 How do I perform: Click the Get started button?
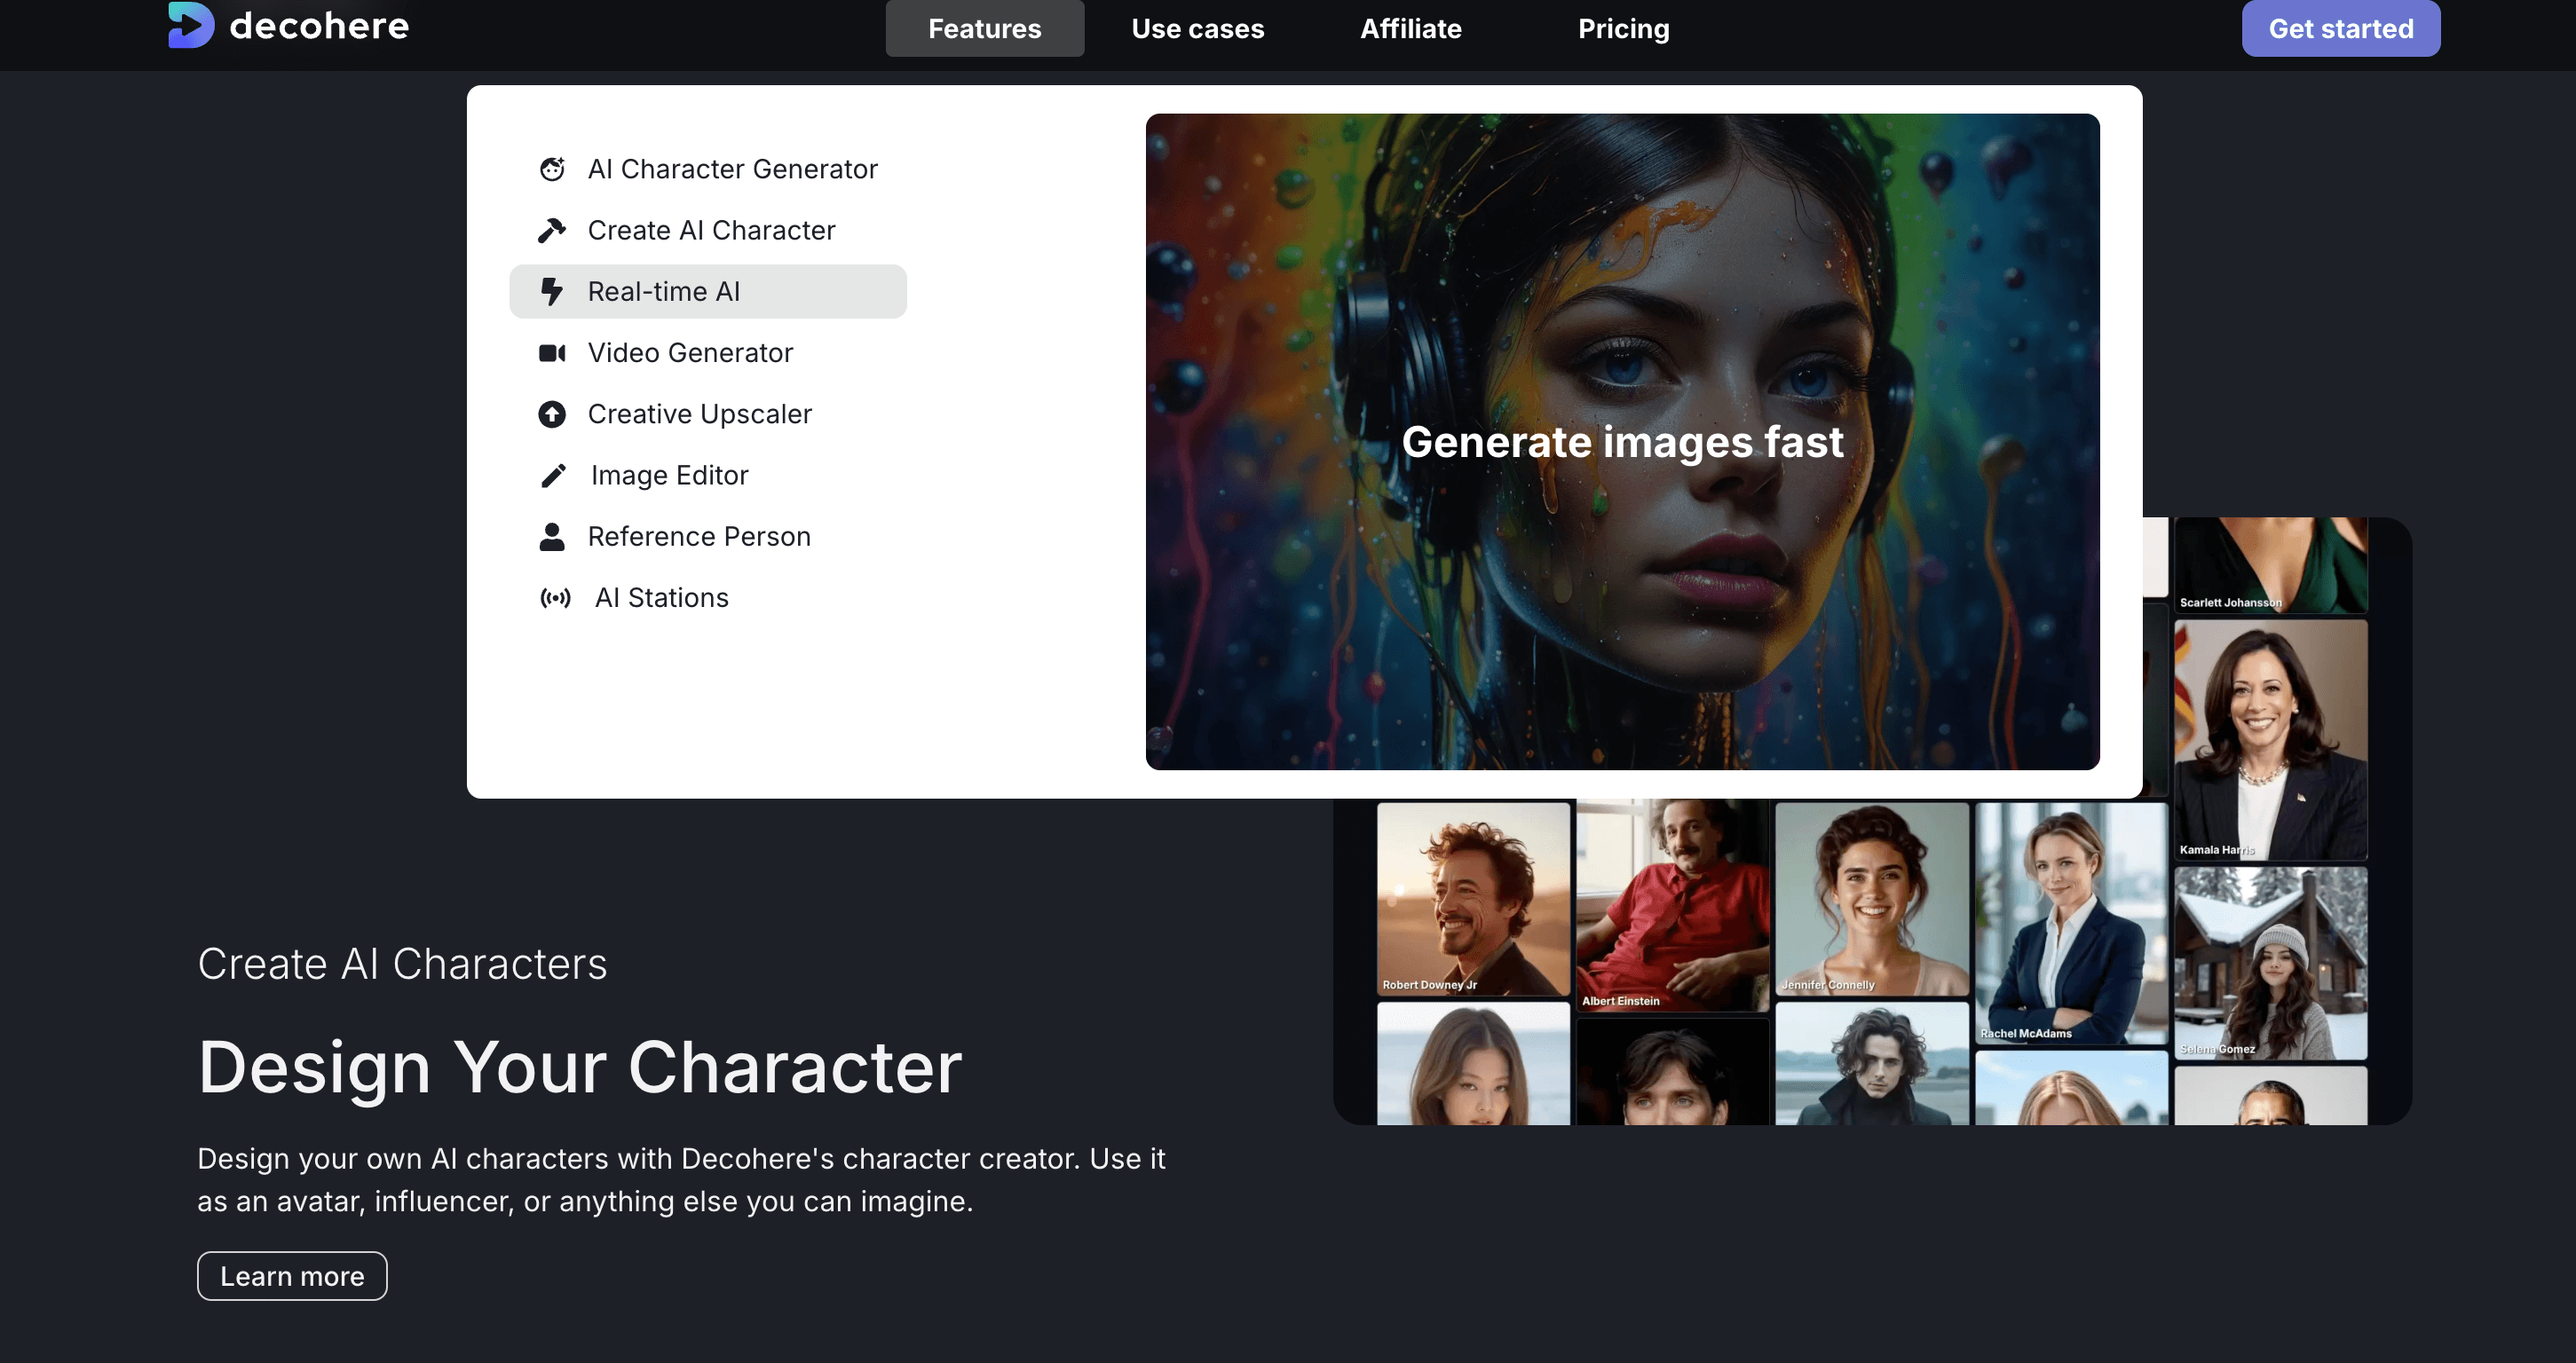[x=2340, y=28]
